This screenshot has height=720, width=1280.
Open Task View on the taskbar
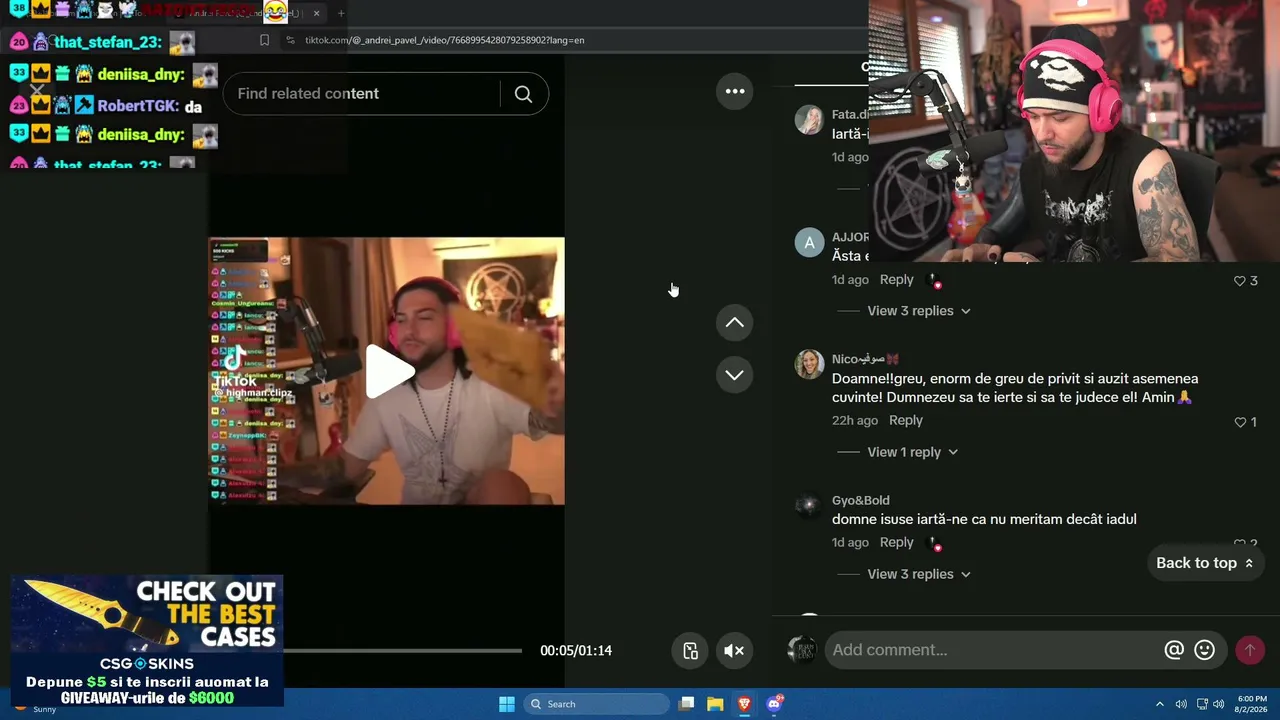tap(686, 704)
